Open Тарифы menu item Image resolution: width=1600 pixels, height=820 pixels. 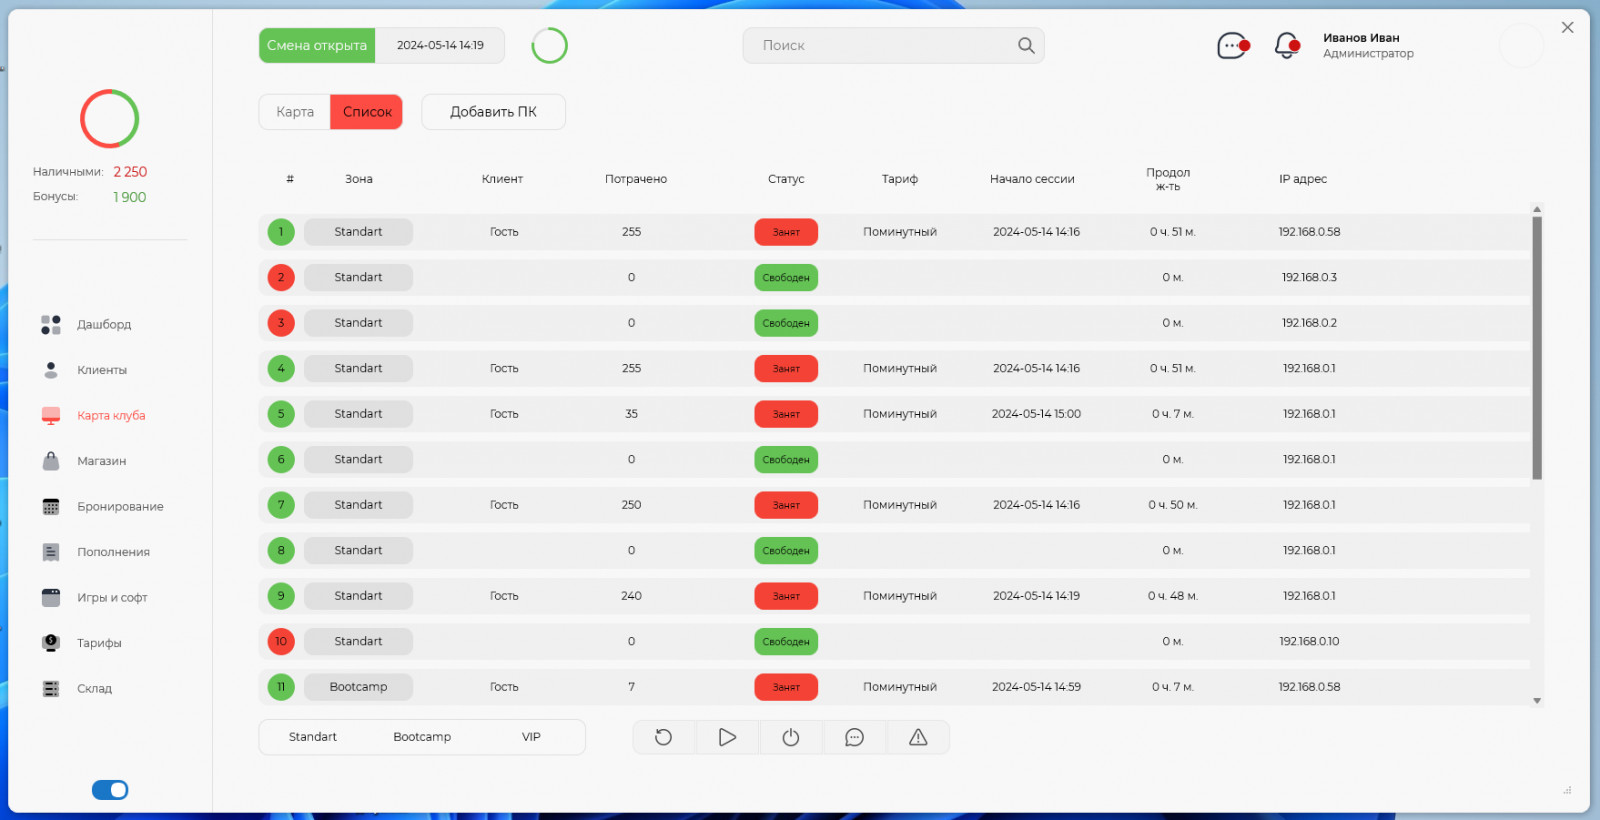(99, 643)
